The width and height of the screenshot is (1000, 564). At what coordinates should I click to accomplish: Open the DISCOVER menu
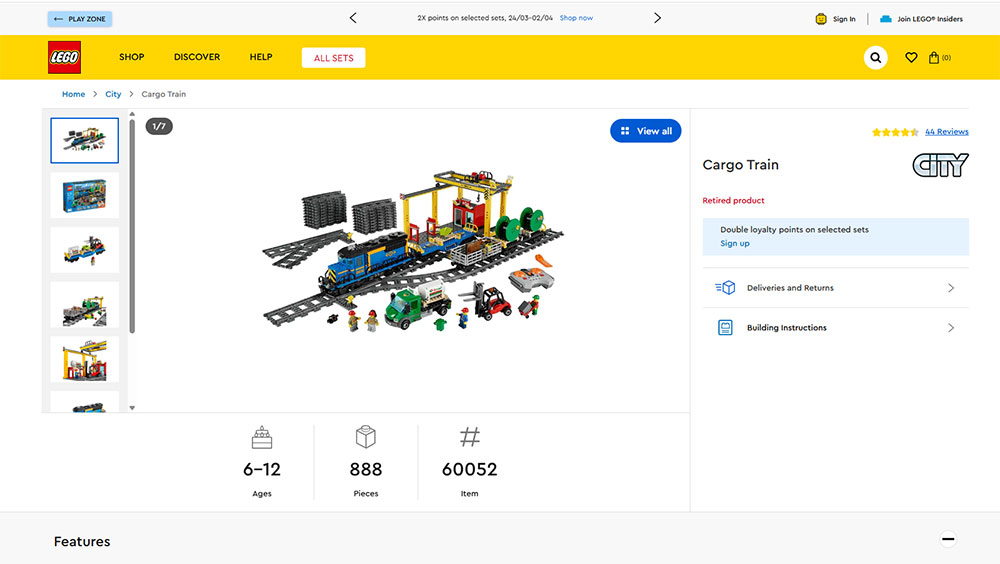[197, 57]
